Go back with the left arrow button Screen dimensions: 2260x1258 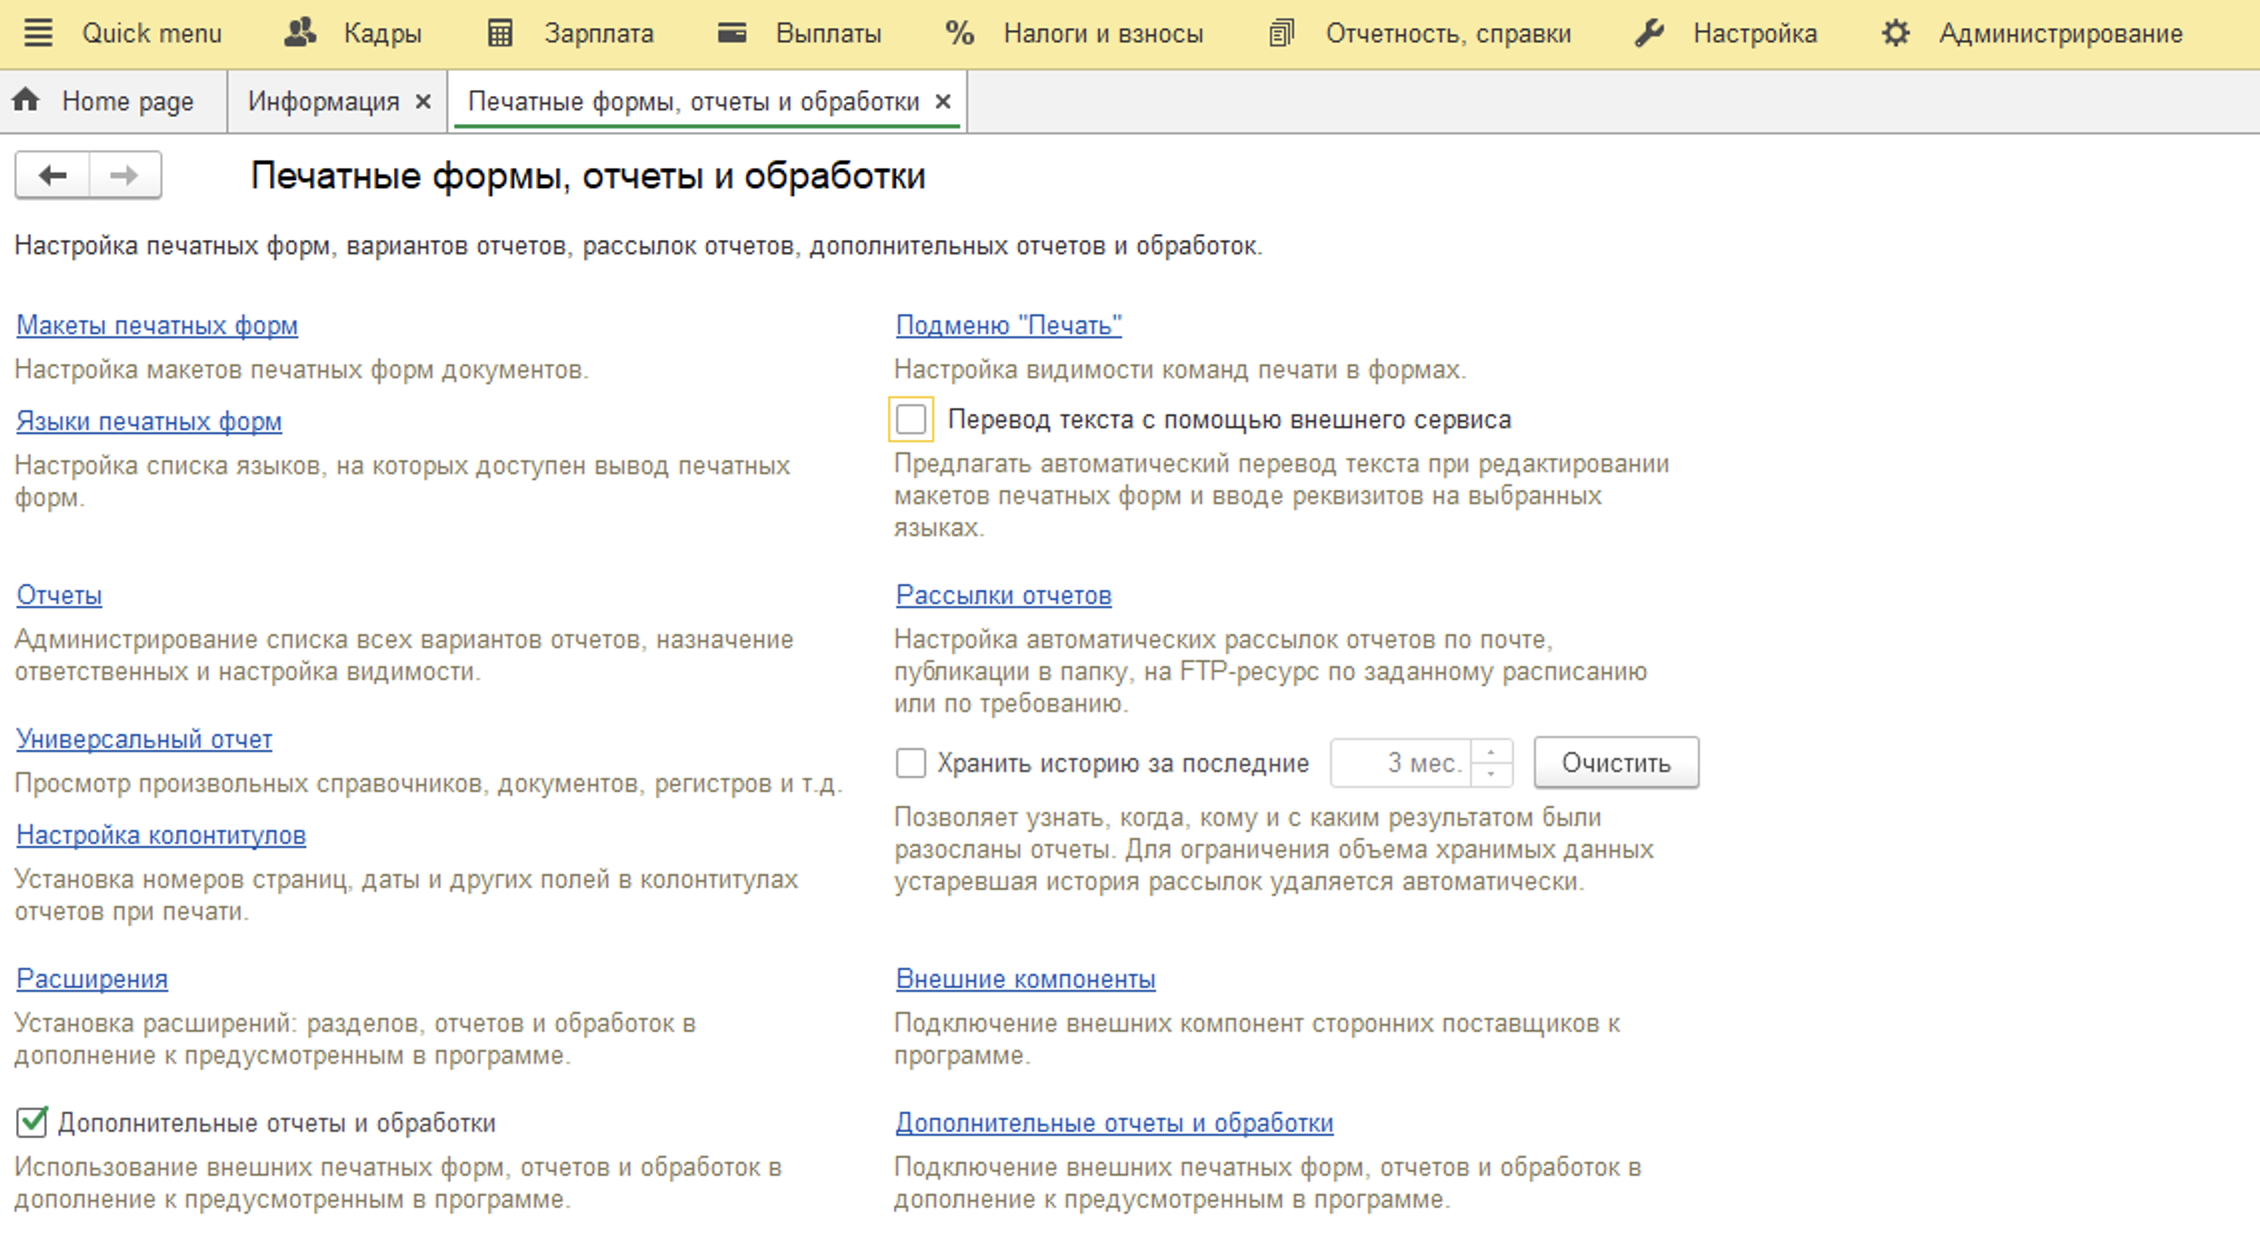point(53,176)
